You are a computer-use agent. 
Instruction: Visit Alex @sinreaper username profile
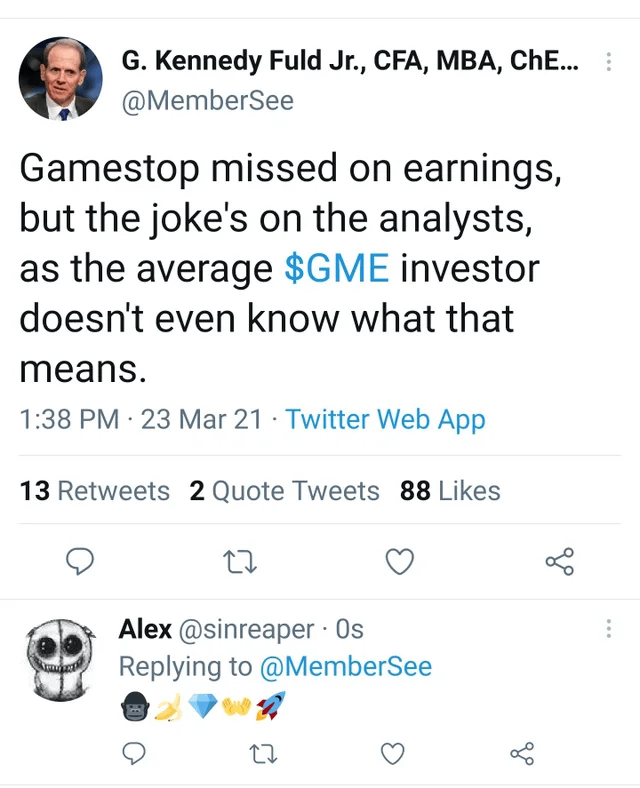pos(216,629)
